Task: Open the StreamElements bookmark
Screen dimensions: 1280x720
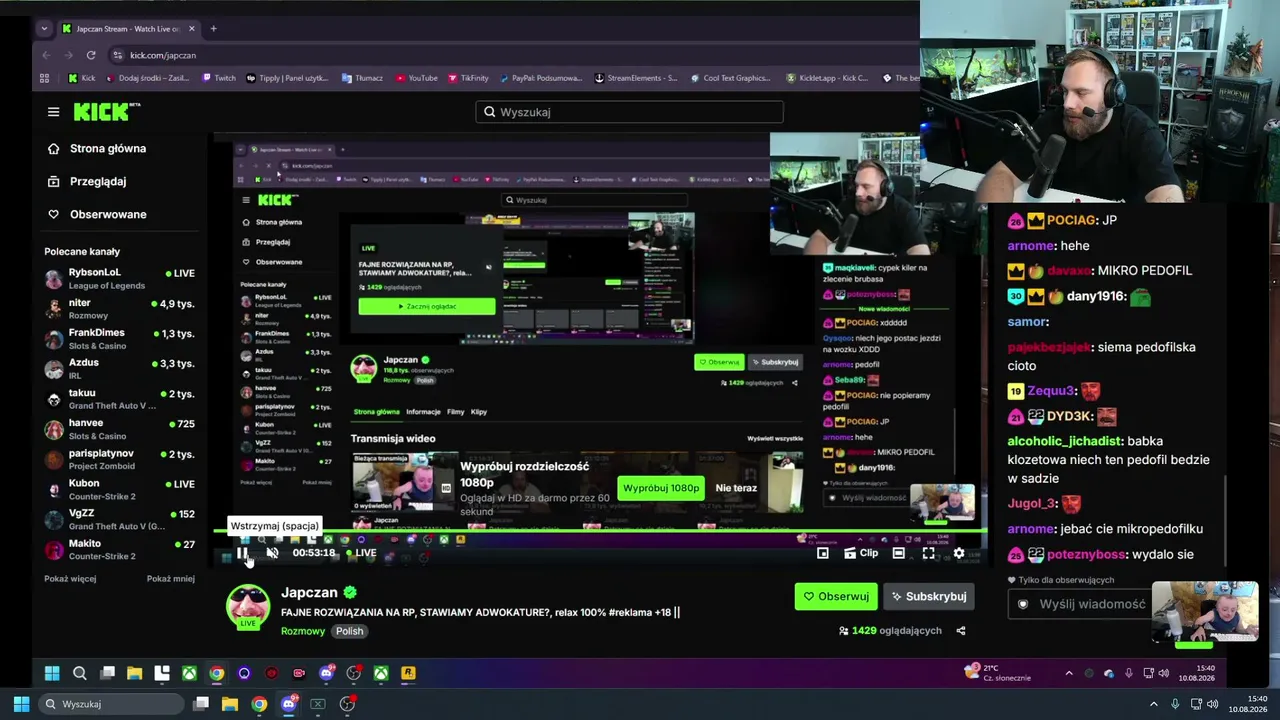Action: [636, 78]
